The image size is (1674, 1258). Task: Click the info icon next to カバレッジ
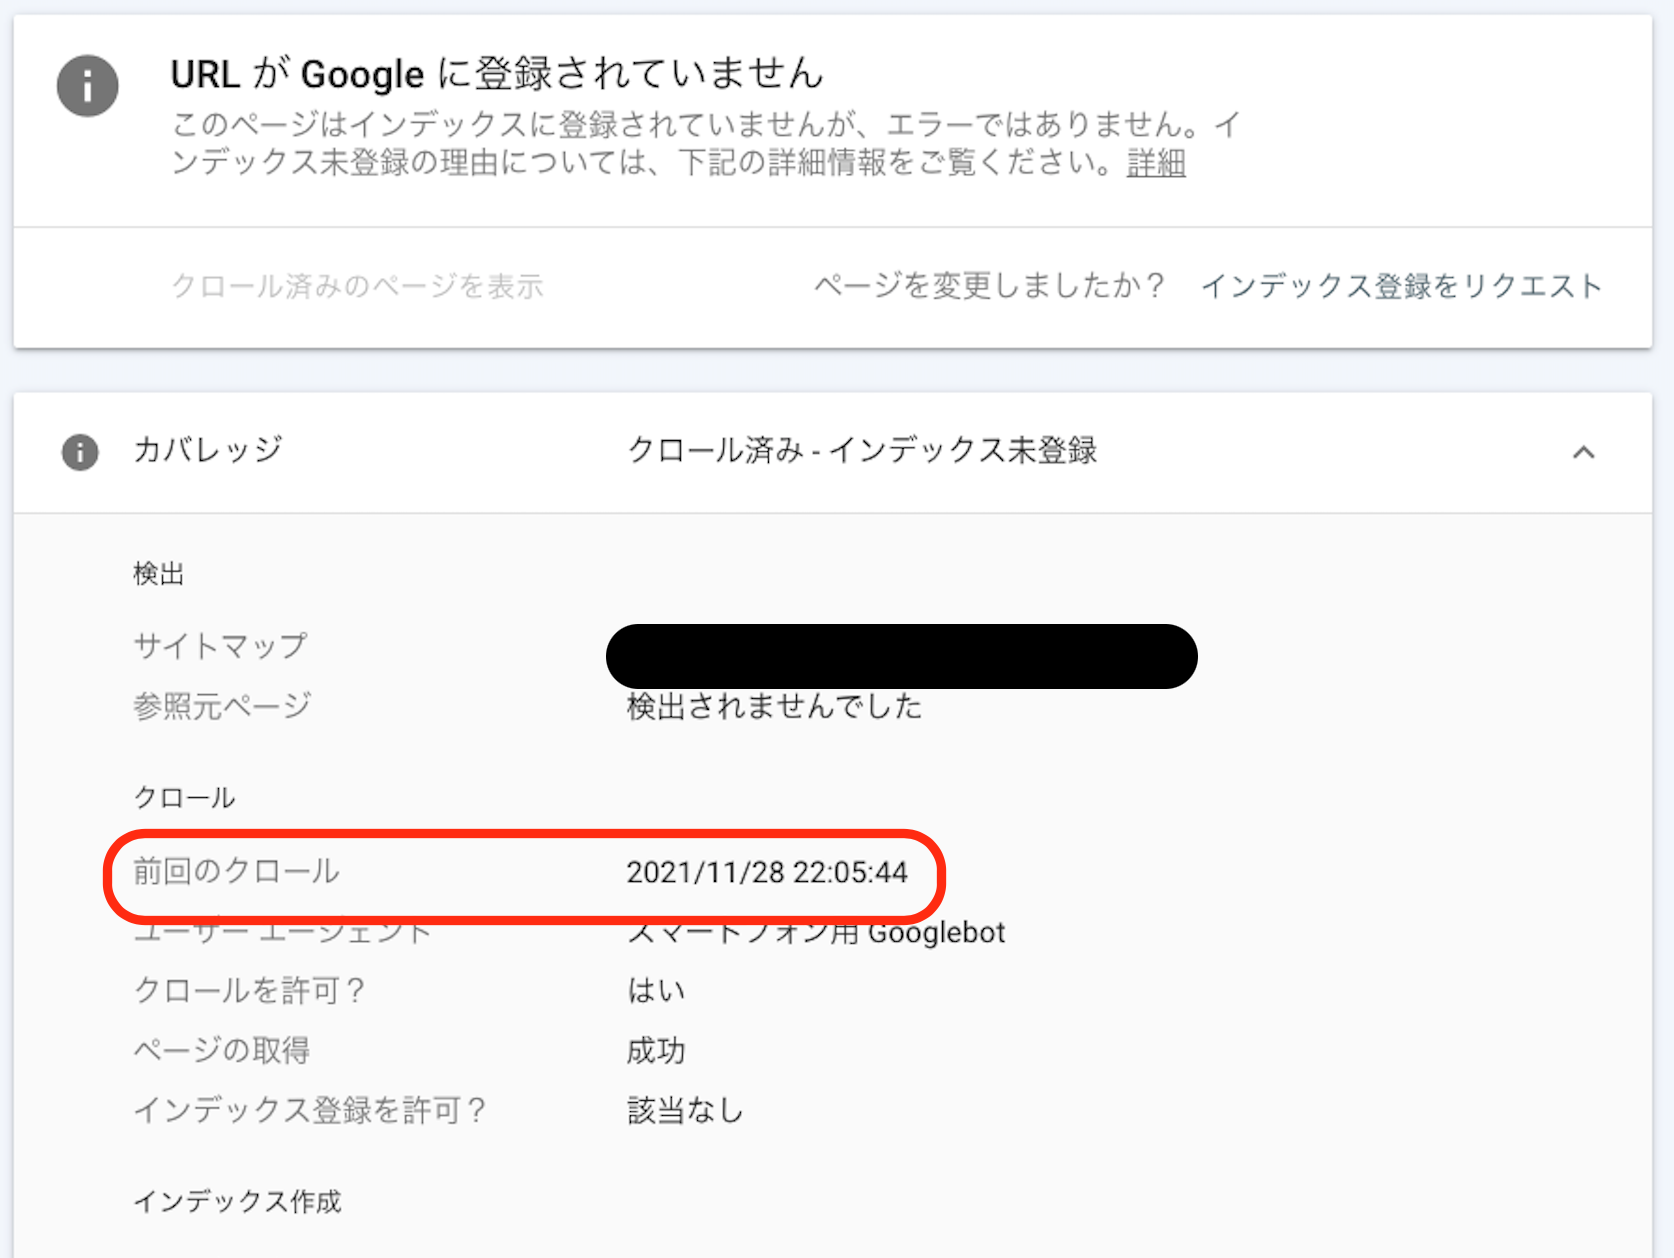80,452
